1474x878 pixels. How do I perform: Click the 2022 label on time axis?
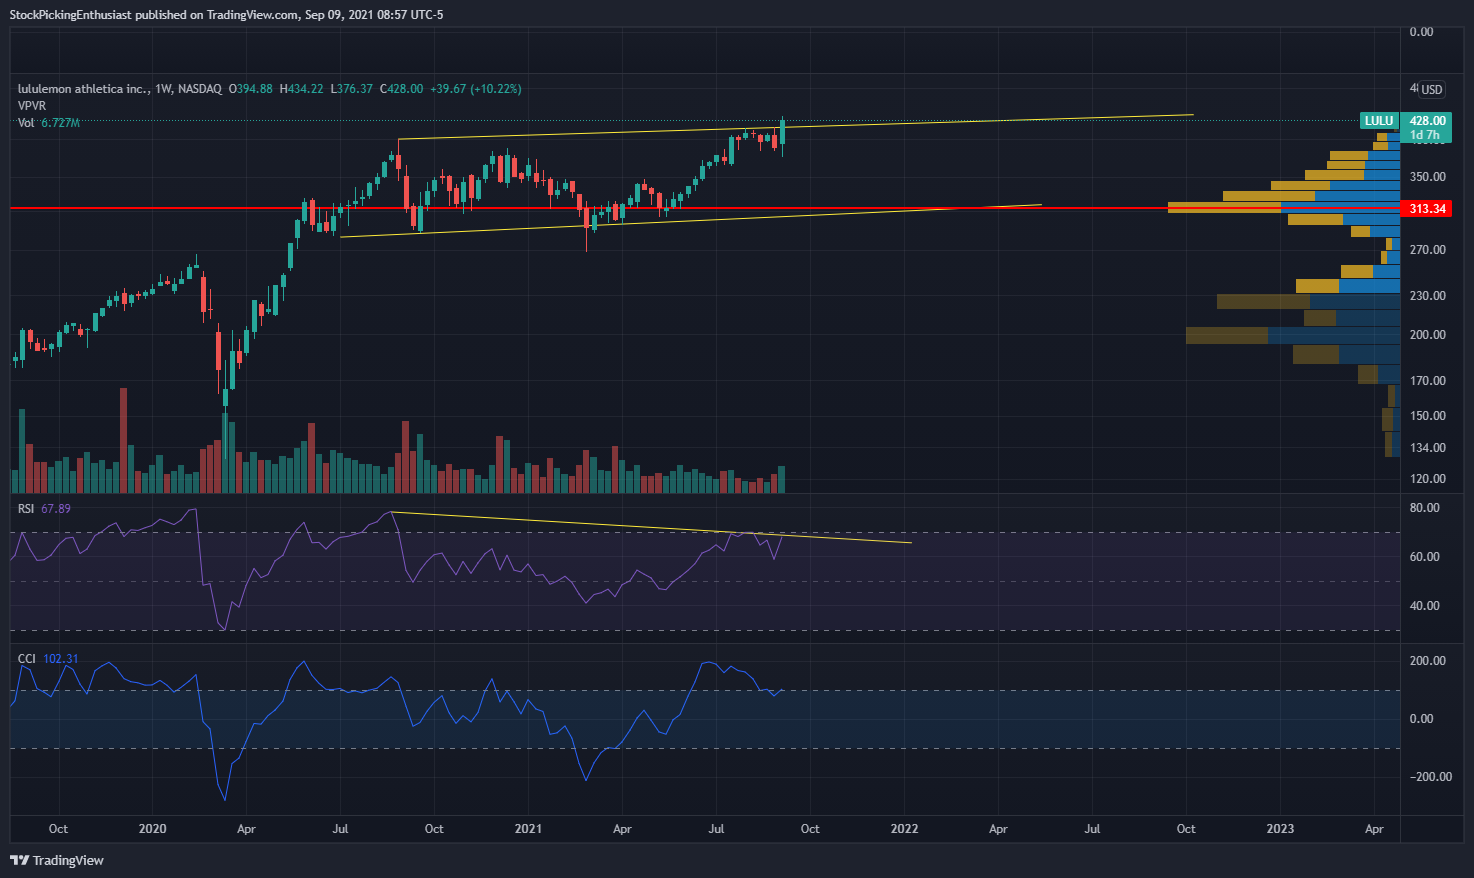904,829
